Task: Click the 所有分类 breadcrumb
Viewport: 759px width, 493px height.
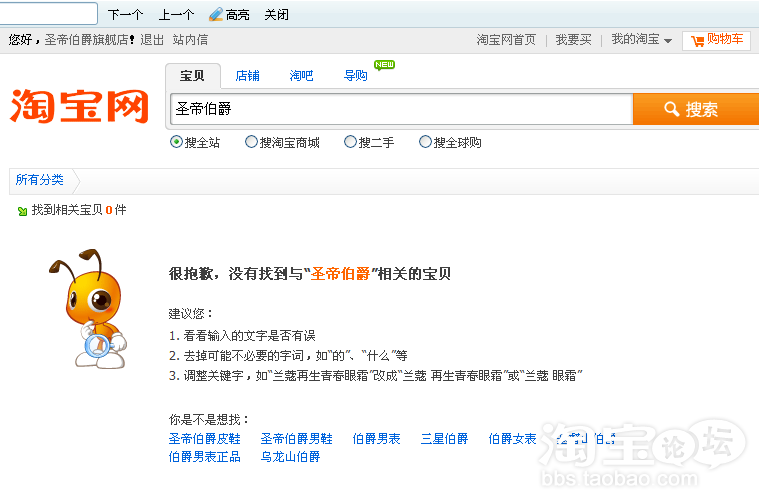Action: [40, 180]
